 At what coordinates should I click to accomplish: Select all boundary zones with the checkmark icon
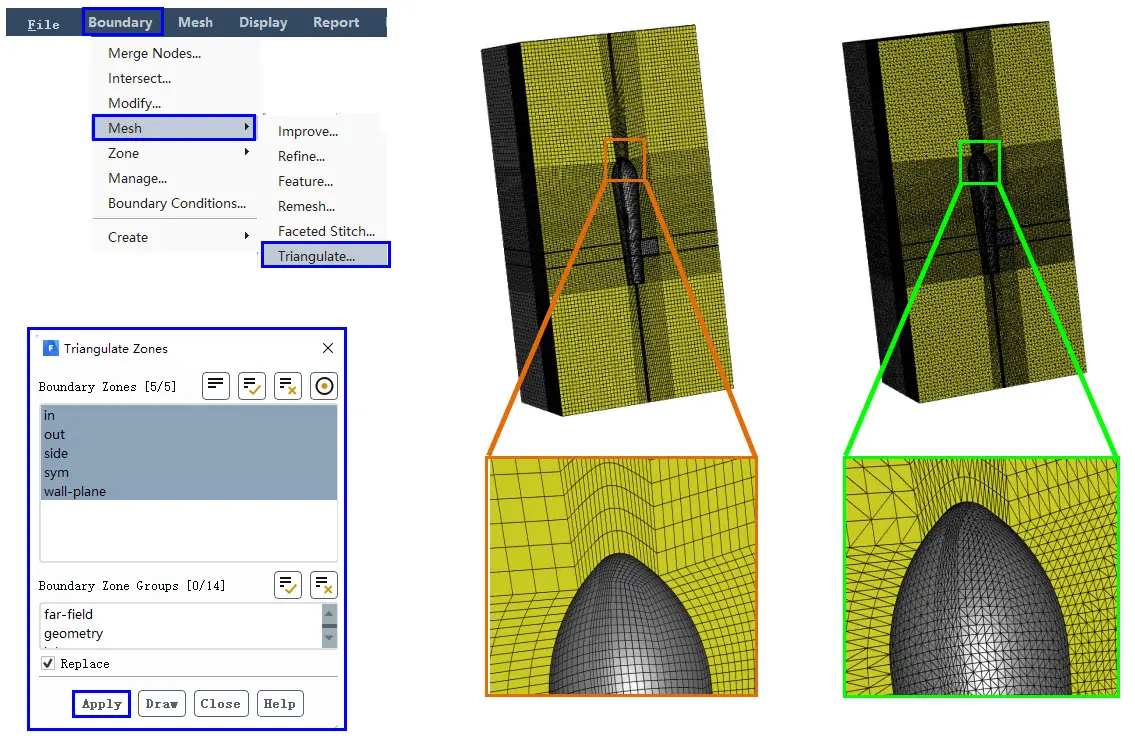(251, 386)
